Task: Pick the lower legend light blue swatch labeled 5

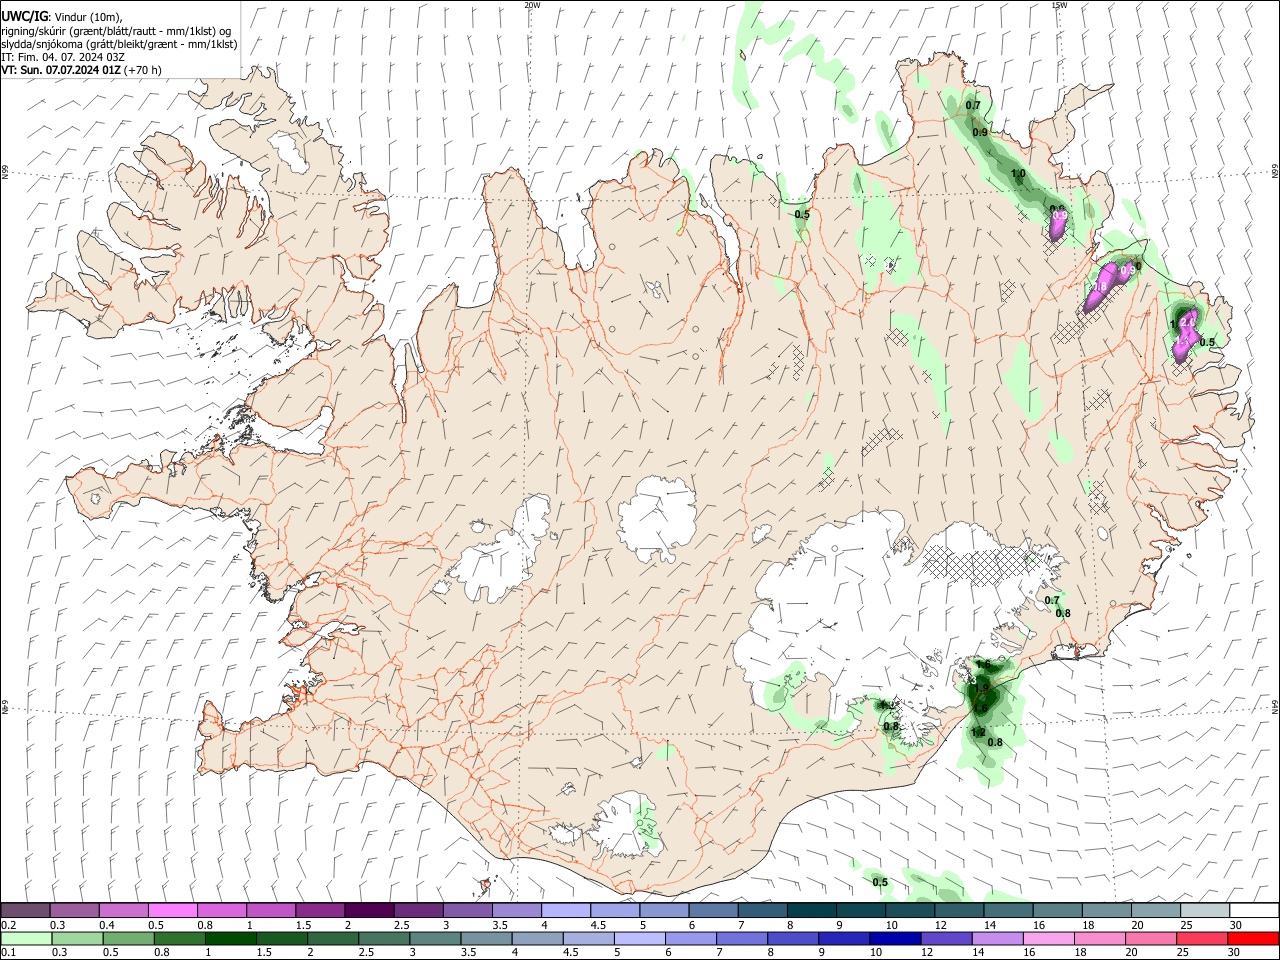Action: coord(639,938)
